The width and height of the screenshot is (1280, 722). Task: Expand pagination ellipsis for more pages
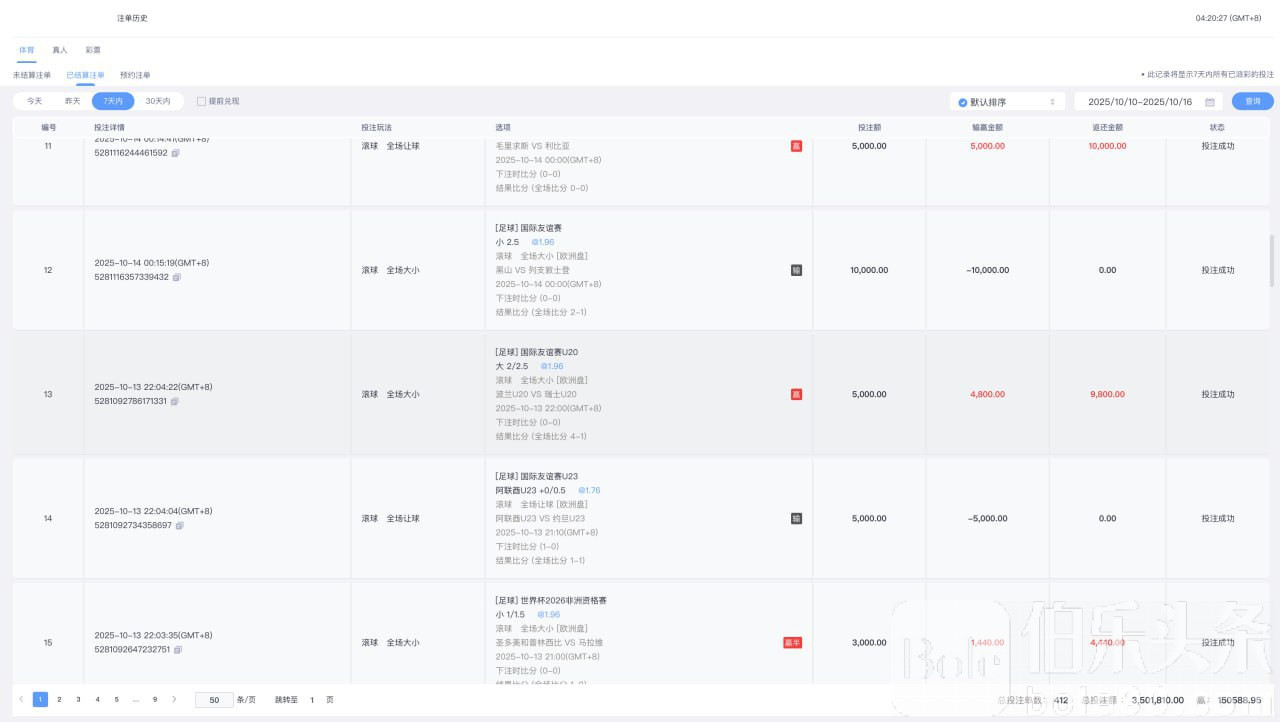pos(136,700)
